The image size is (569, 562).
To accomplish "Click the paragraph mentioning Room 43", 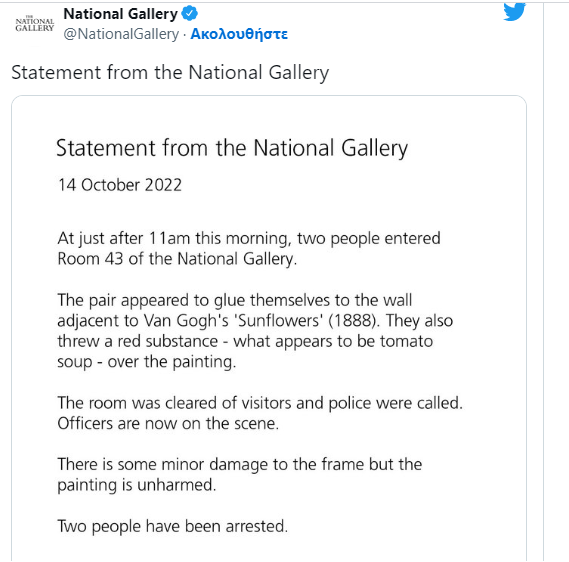I will (249, 249).
